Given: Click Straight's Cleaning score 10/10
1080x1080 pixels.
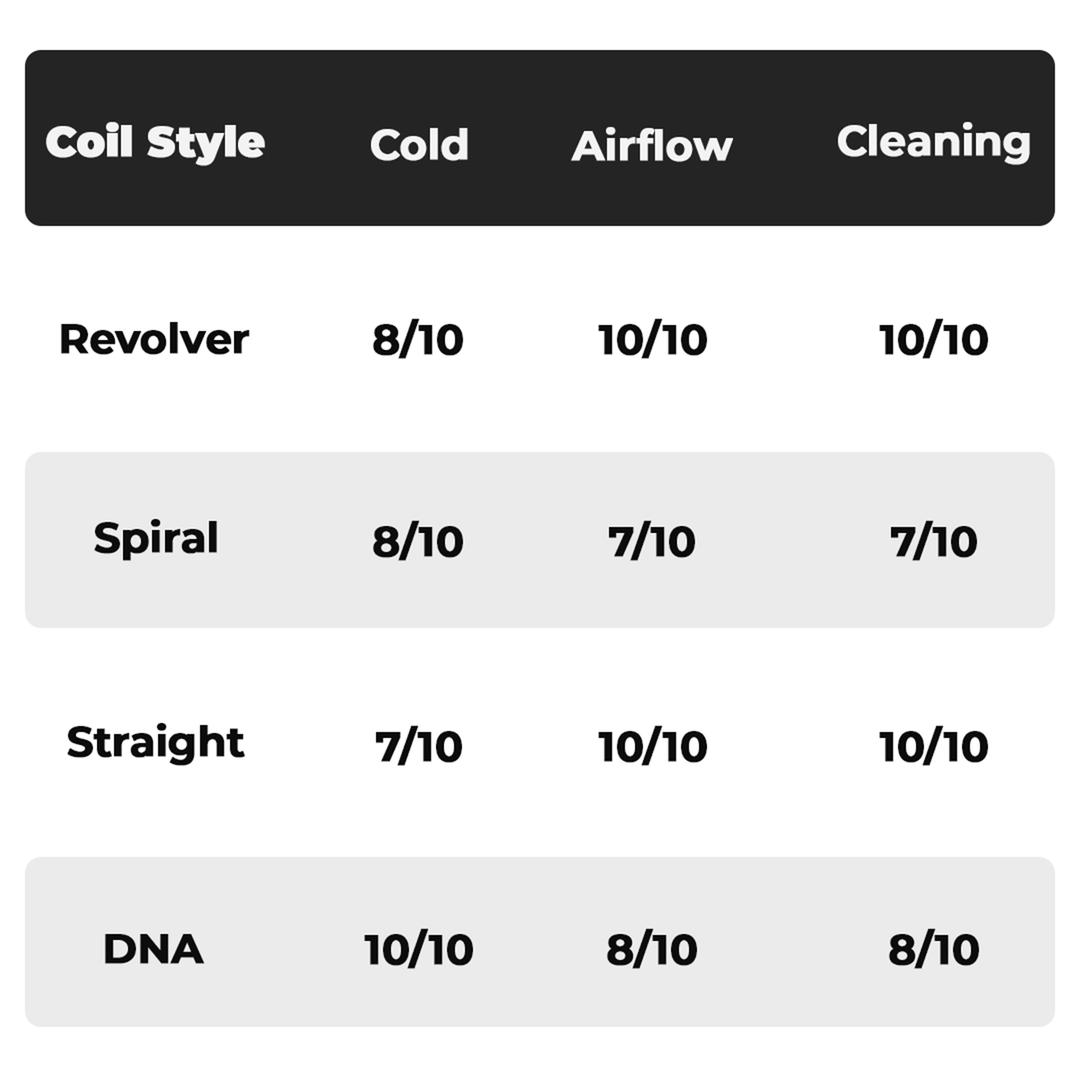Looking at the screenshot, I should pyautogui.click(x=933, y=747).
